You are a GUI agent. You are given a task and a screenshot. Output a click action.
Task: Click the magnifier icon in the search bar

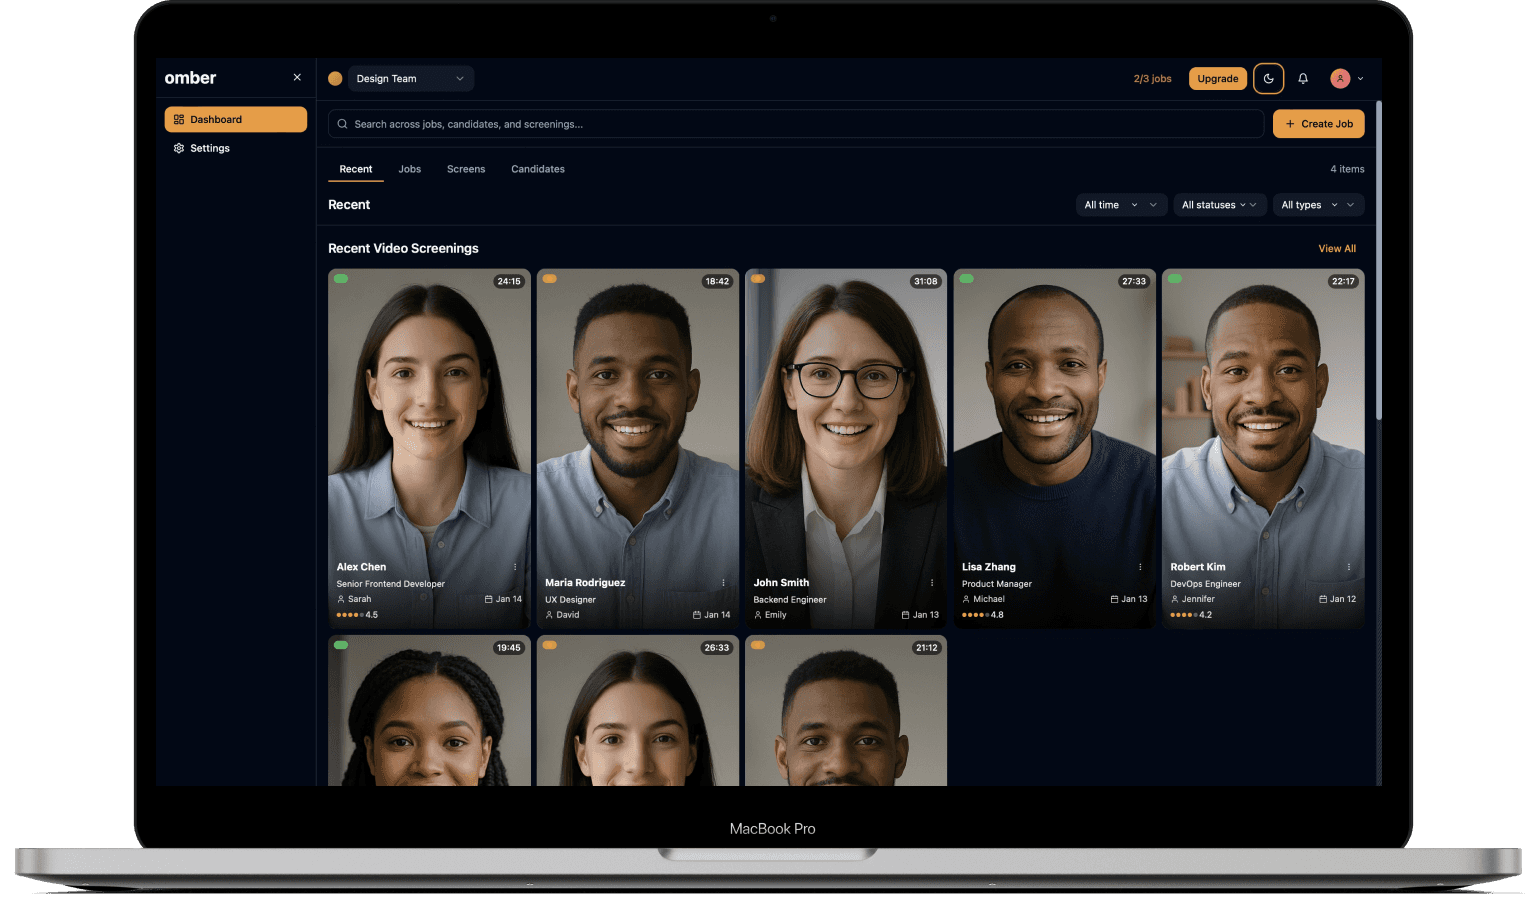[x=343, y=124]
